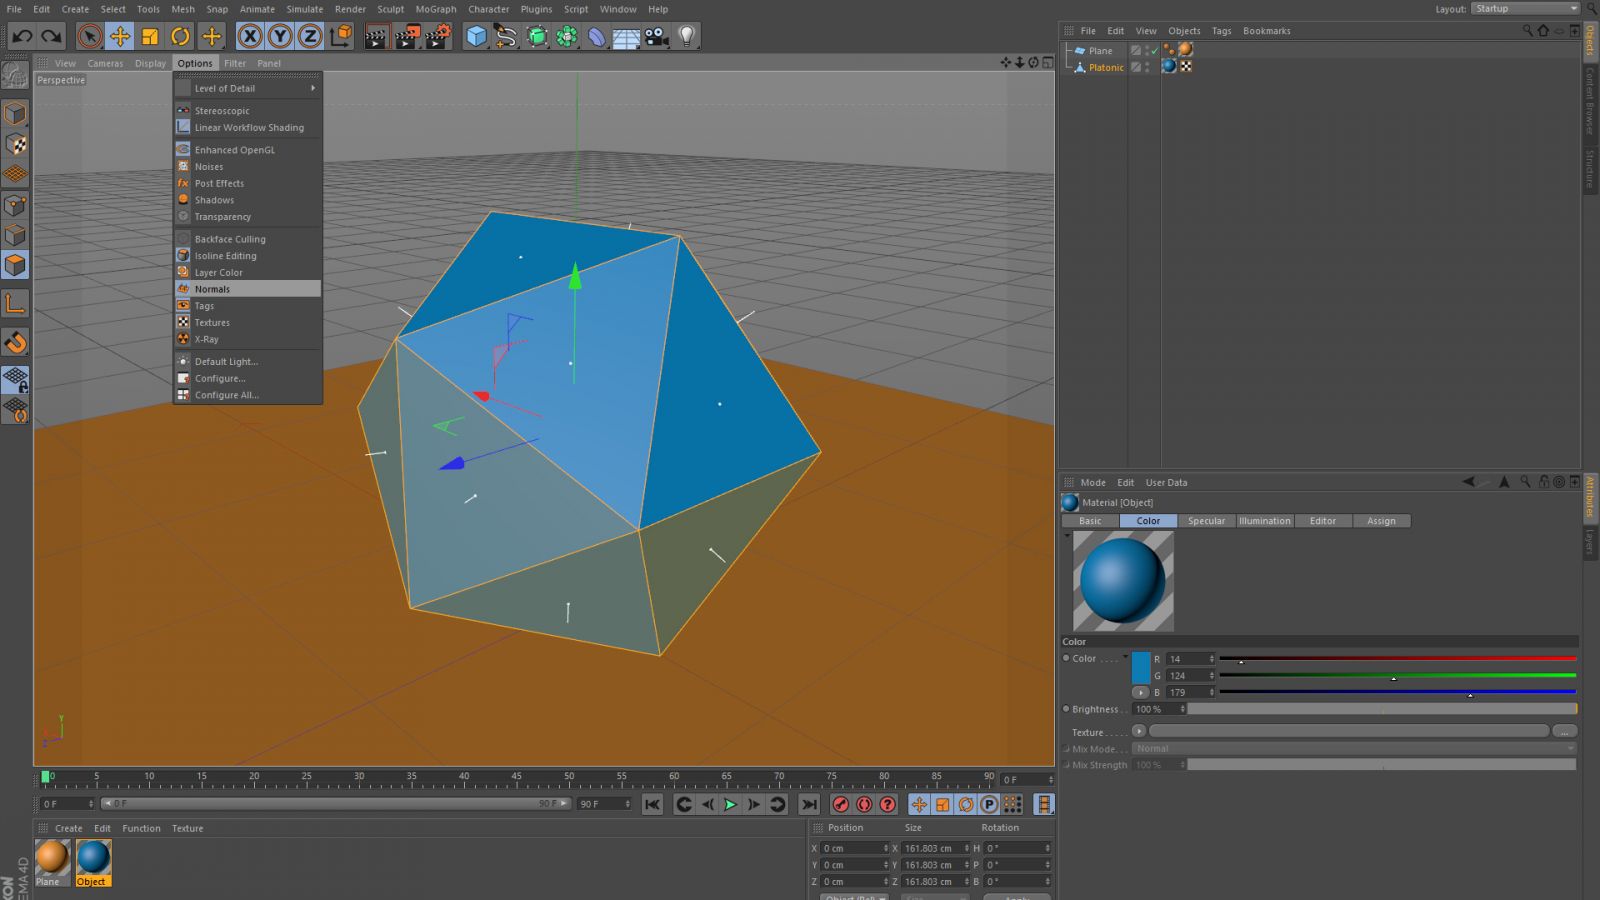The height and width of the screenshot is (900, 1600).
Task: Open the Cube primitive object tool
Action: pos(476,37)
